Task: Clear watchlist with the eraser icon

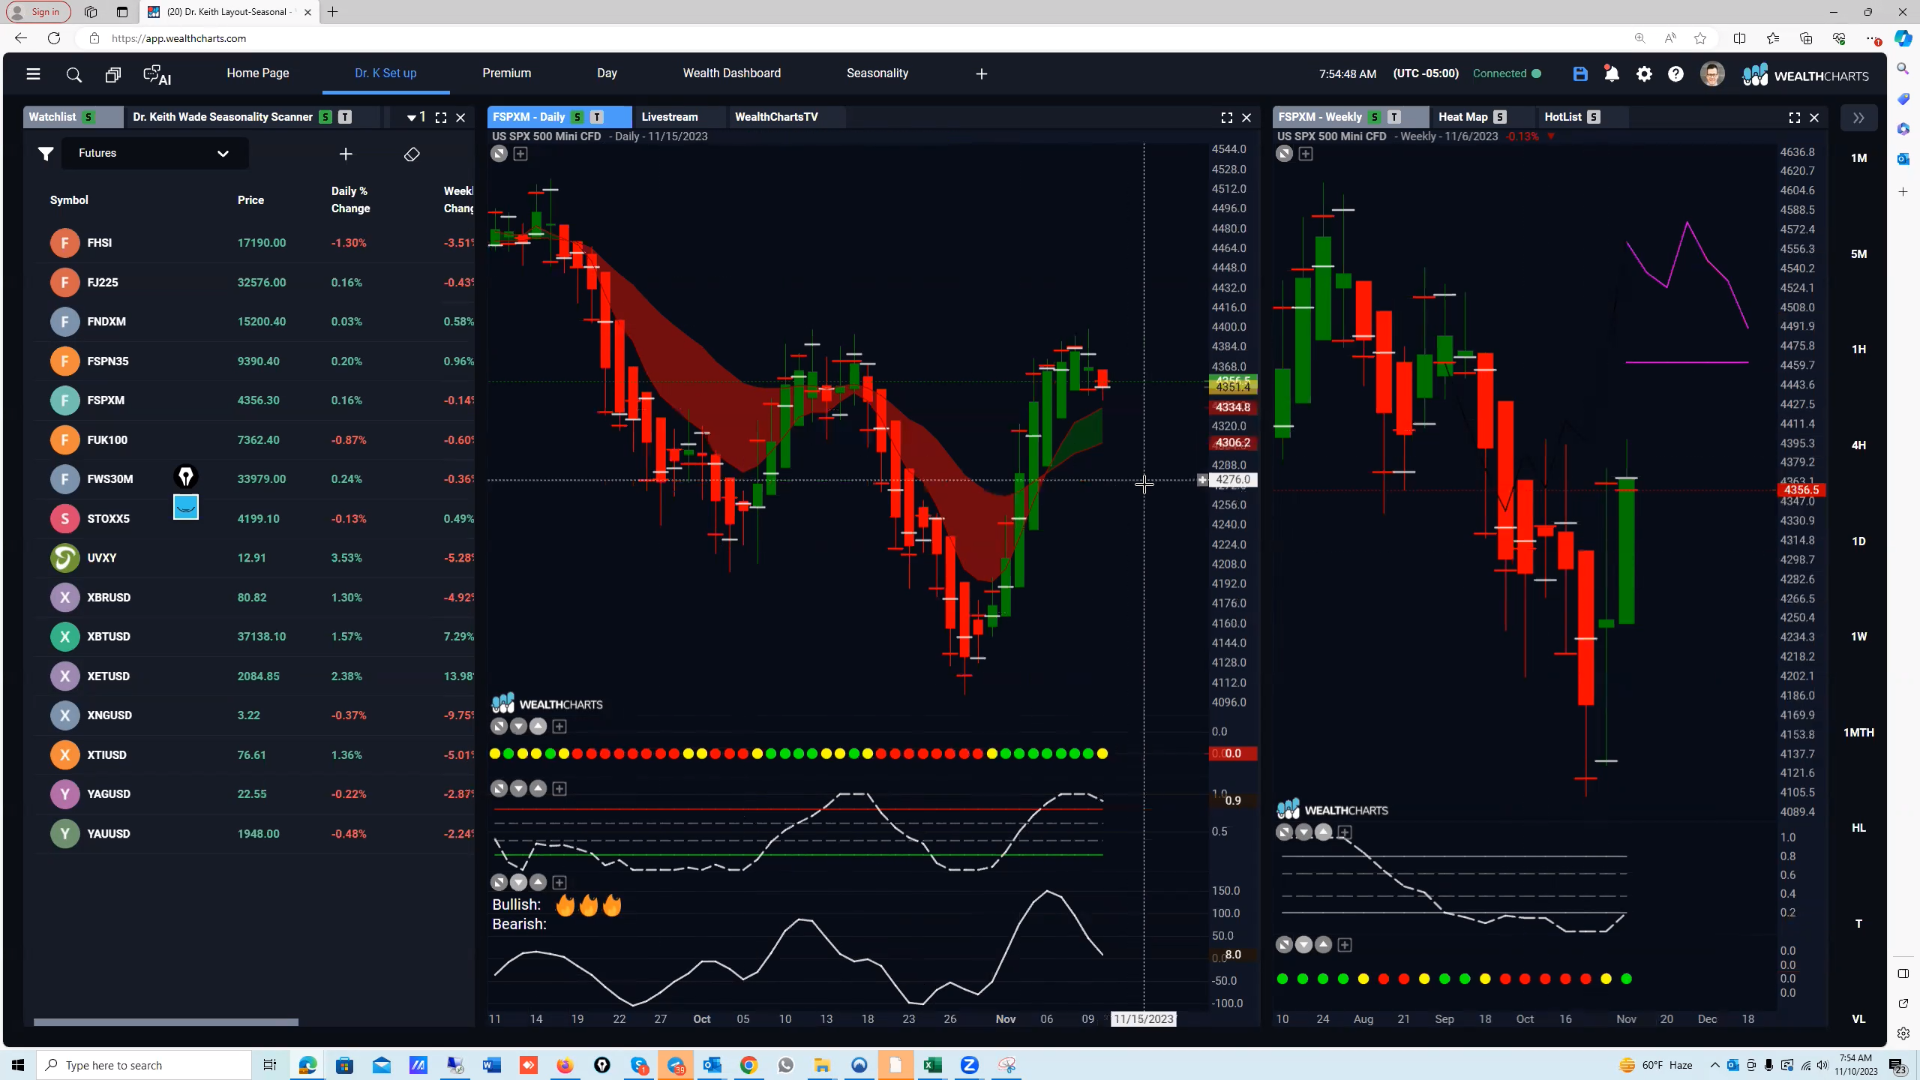Action: 412,154
